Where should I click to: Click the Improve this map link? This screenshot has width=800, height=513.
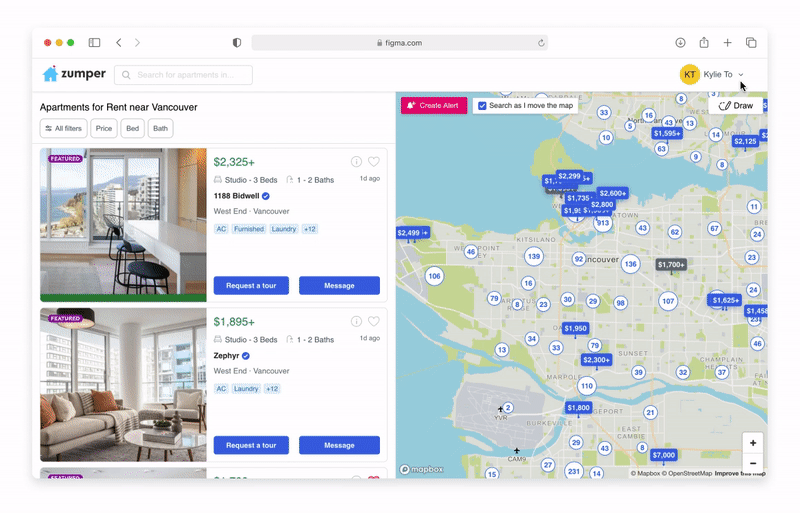point(740,474)
